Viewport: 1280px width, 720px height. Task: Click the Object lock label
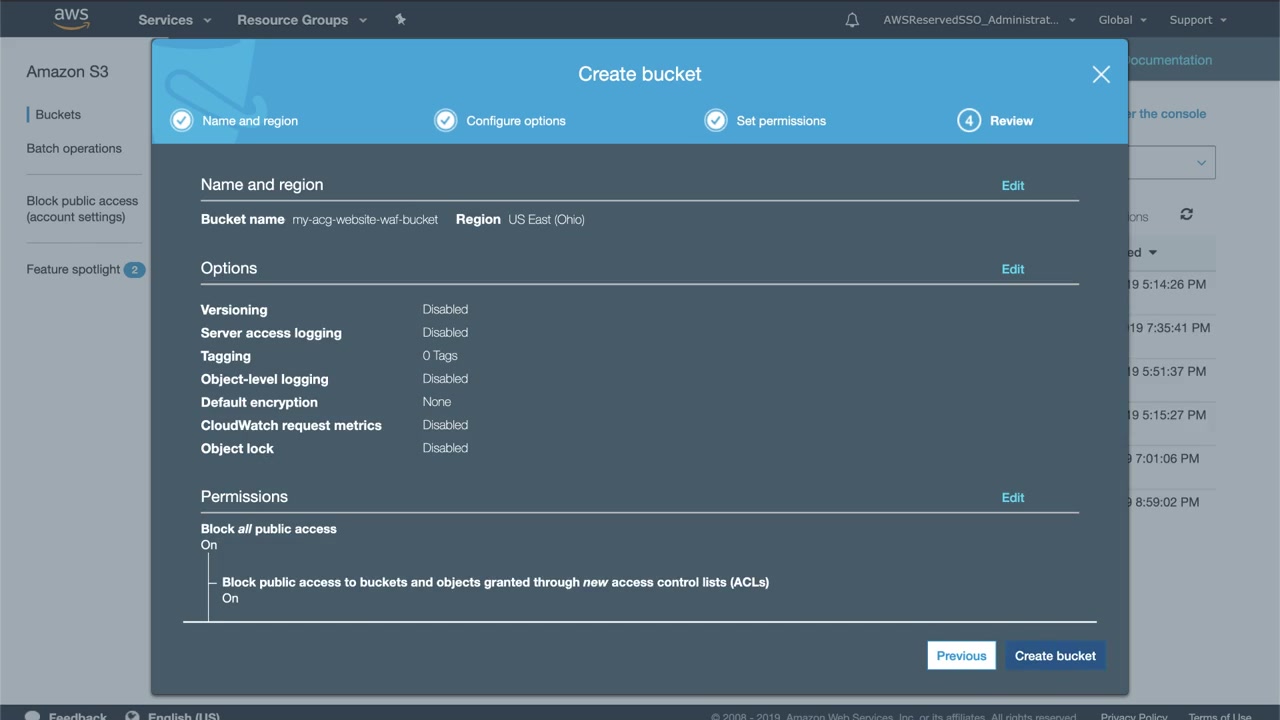[237, 448]
